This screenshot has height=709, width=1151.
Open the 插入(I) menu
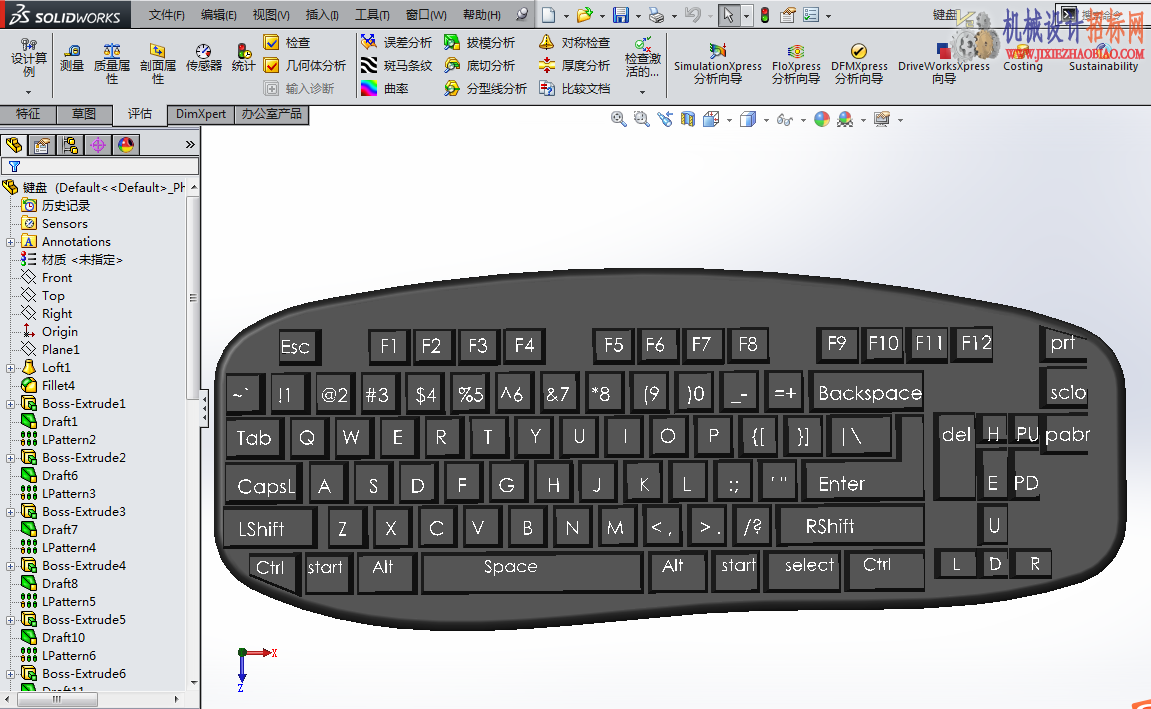pos(322,15)
